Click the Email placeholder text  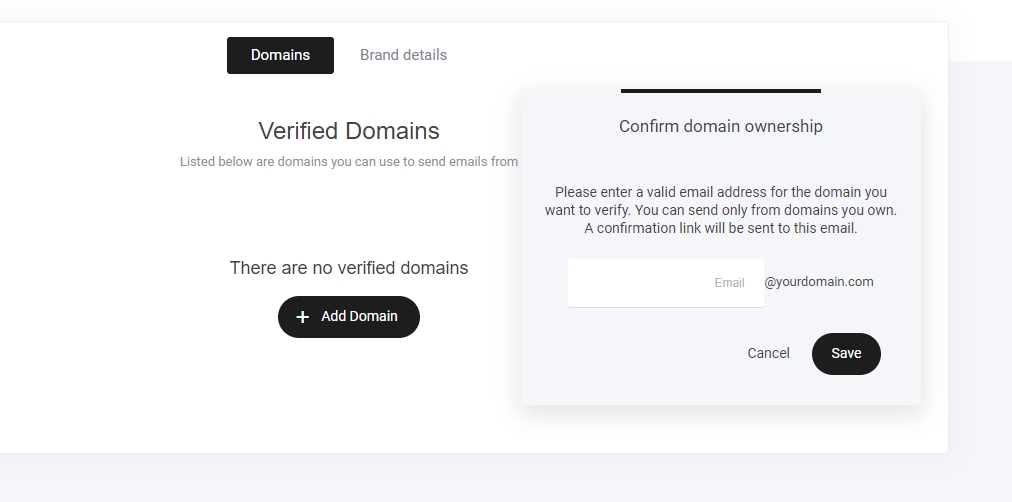coord(729,283)
